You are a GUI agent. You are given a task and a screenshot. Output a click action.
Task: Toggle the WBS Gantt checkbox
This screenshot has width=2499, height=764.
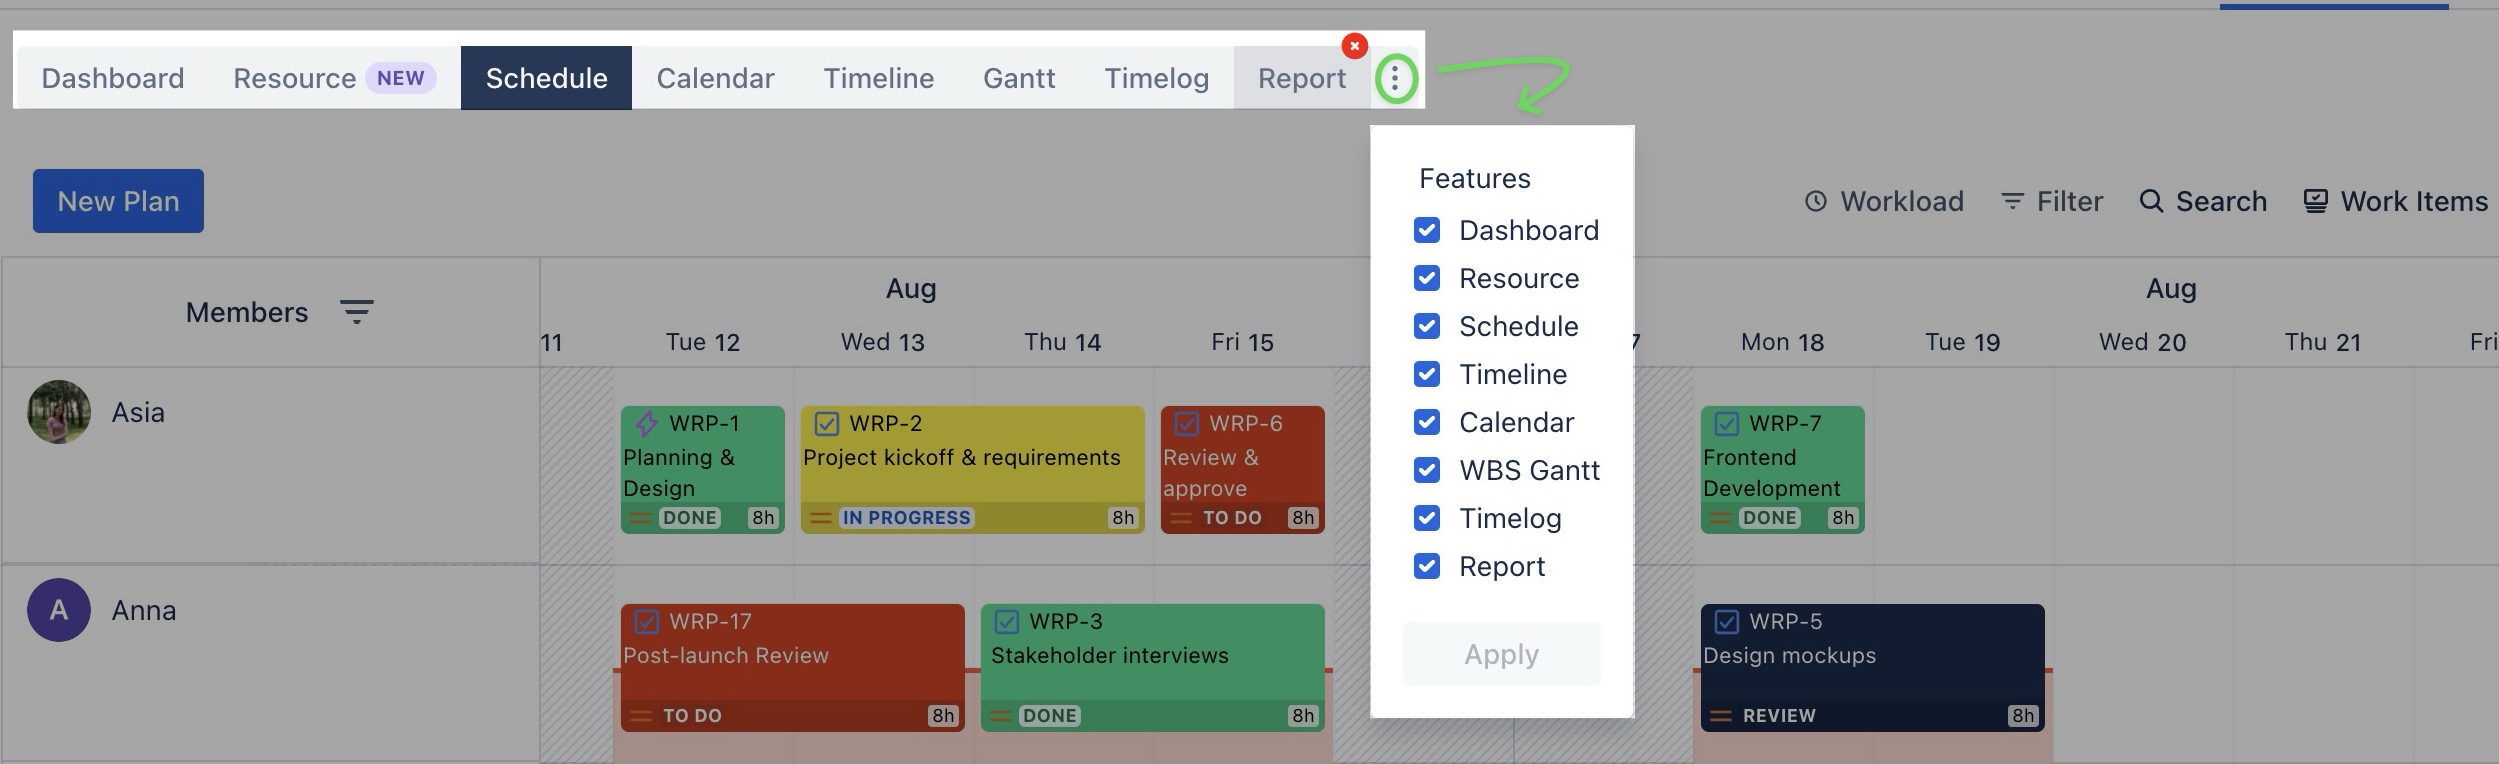[1427, 470]
